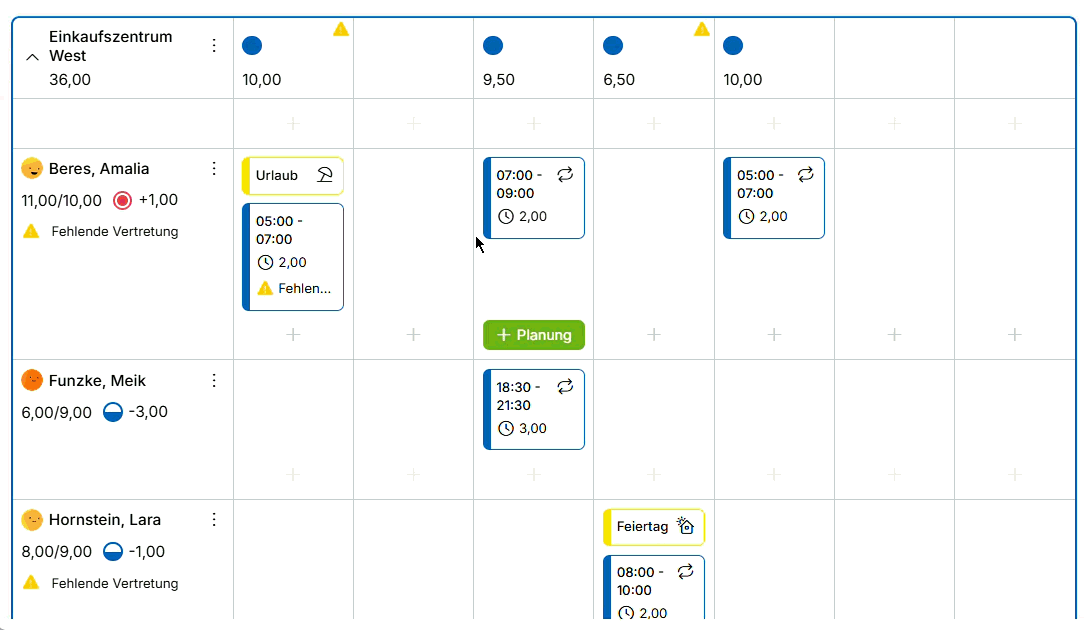Image resolution: width=1084 pixels, height=630 pixels.
Task: Select the Urlaub absence card
Action: tap(292, 176)
